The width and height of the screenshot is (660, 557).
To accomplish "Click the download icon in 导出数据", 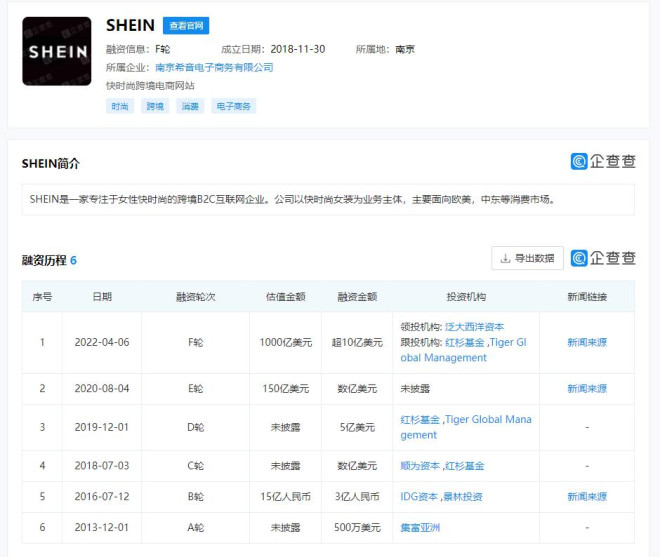I will 505,259.
